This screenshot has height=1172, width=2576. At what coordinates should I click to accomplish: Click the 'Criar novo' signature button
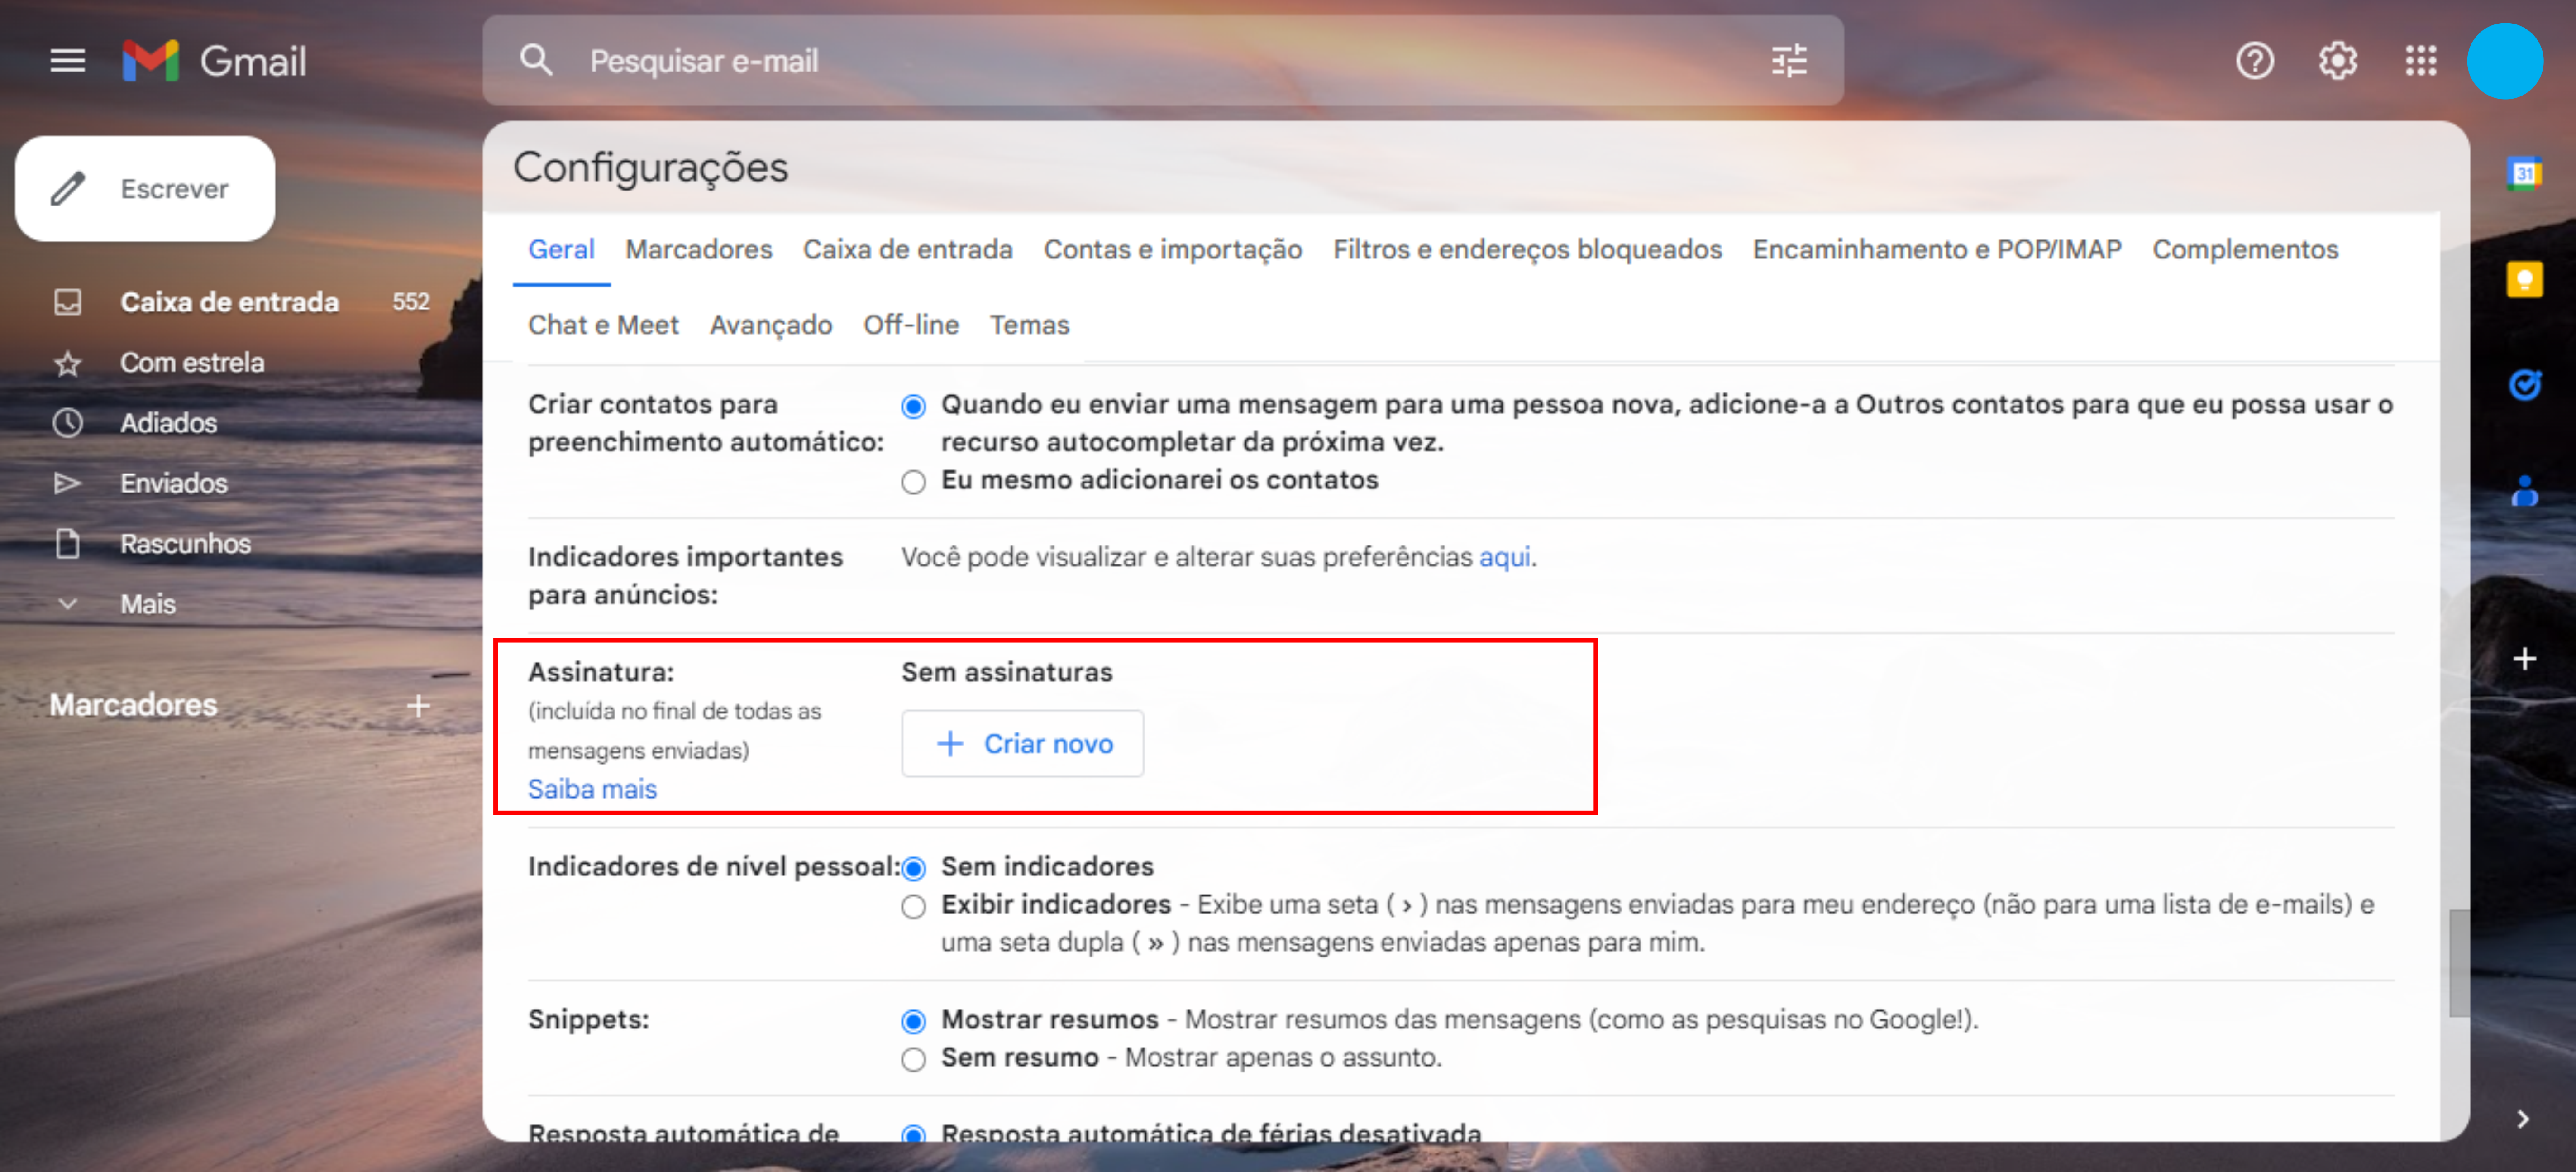1022,743
